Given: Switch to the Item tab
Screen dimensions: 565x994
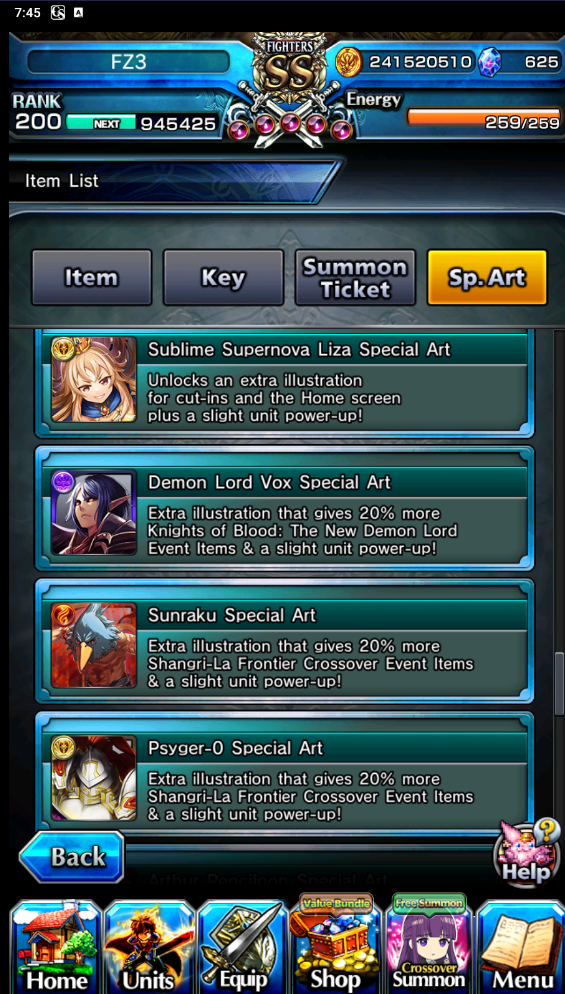Looking at the screenshot, I should [x=92, y=278].
